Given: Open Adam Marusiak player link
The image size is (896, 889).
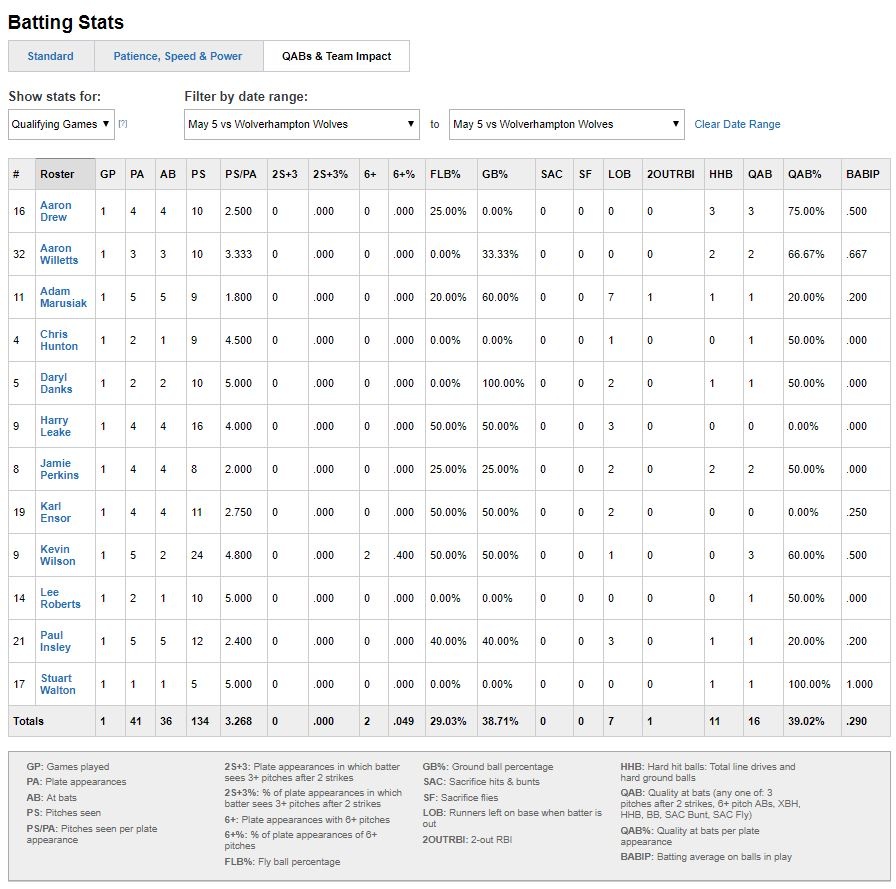Looking at the screenshot, I should coord(63,297).
